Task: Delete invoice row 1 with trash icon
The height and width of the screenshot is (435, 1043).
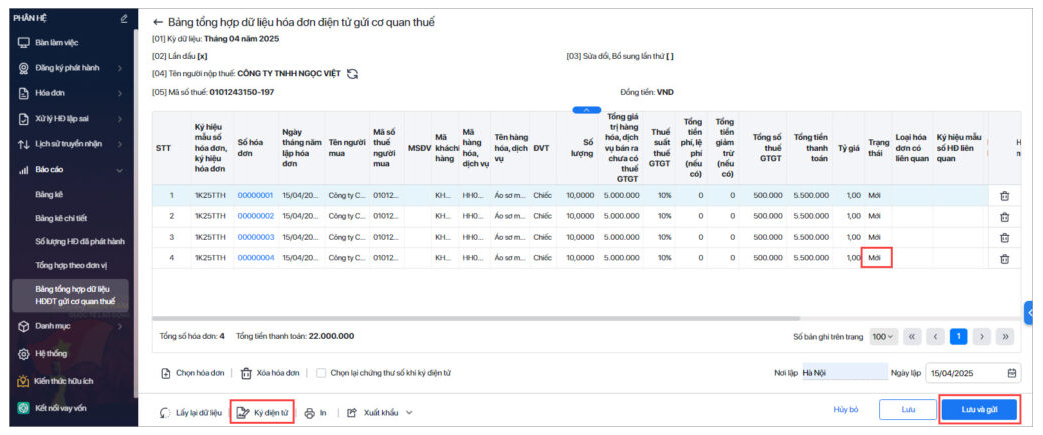Action: tap(1004, 196)
